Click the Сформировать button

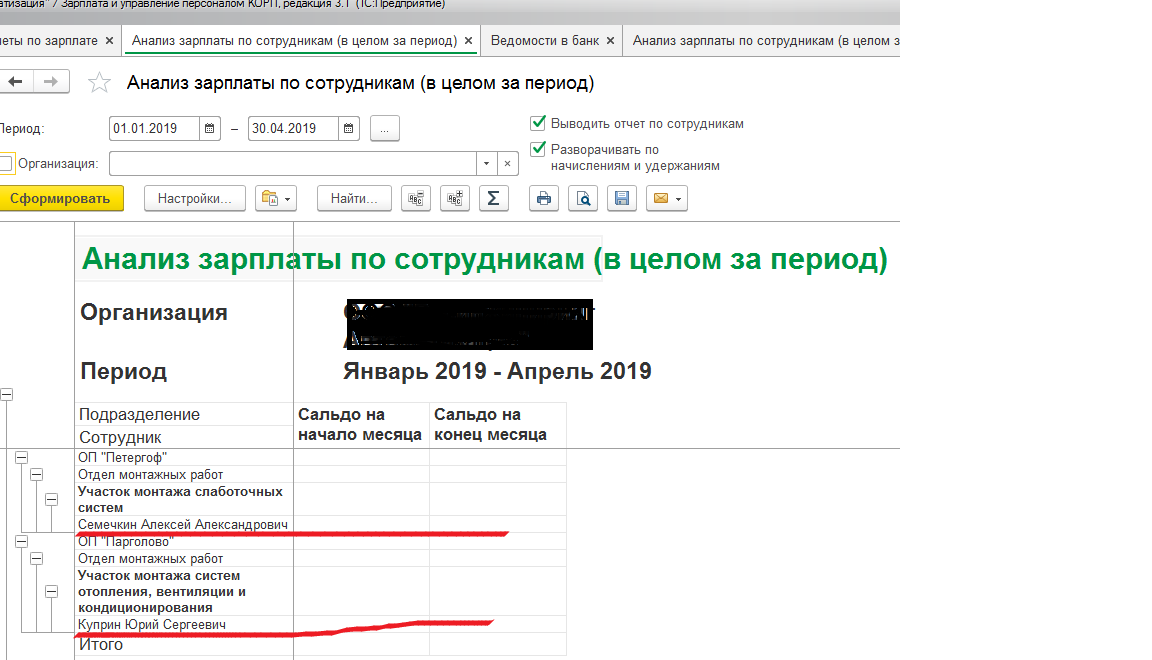click(60, 198)
